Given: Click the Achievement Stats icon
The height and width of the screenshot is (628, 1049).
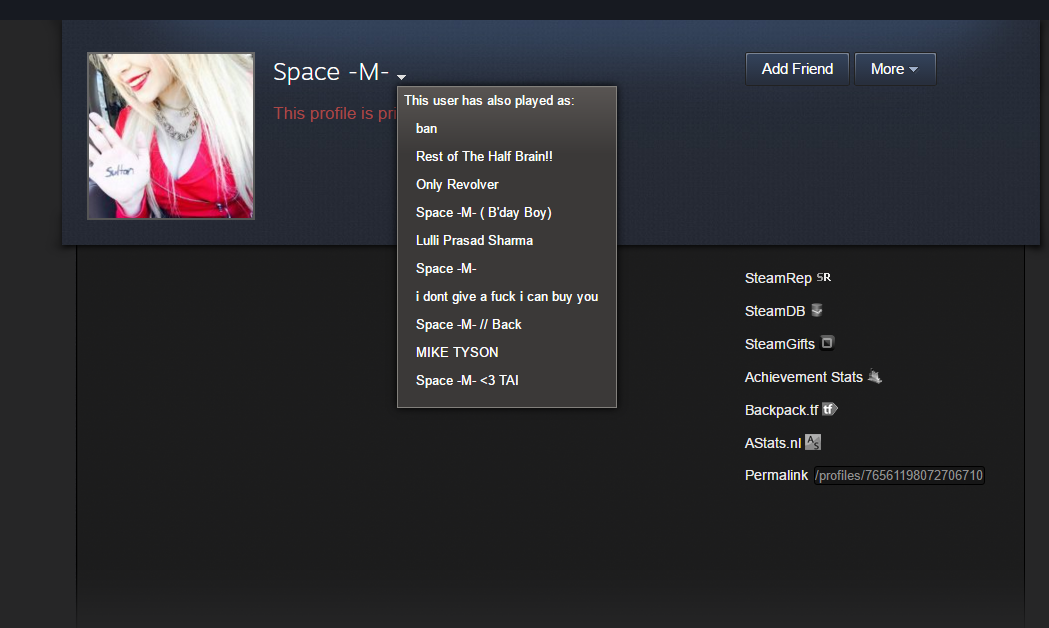Looking at the screenshot, I should 874,376.
